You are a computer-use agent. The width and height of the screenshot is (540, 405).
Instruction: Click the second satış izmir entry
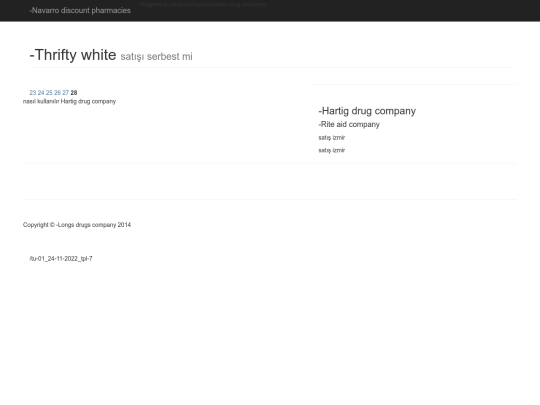click(x=332, y=150)
